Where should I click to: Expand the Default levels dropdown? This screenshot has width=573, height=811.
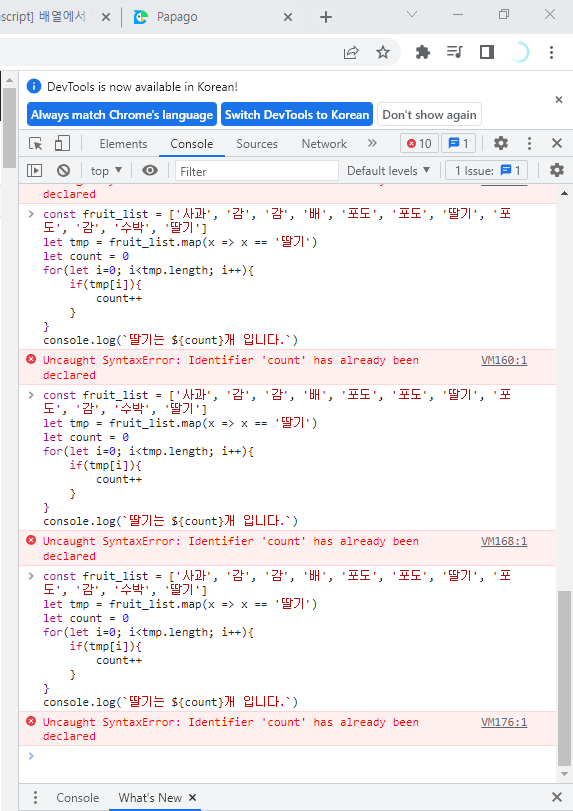pos(388,171)
